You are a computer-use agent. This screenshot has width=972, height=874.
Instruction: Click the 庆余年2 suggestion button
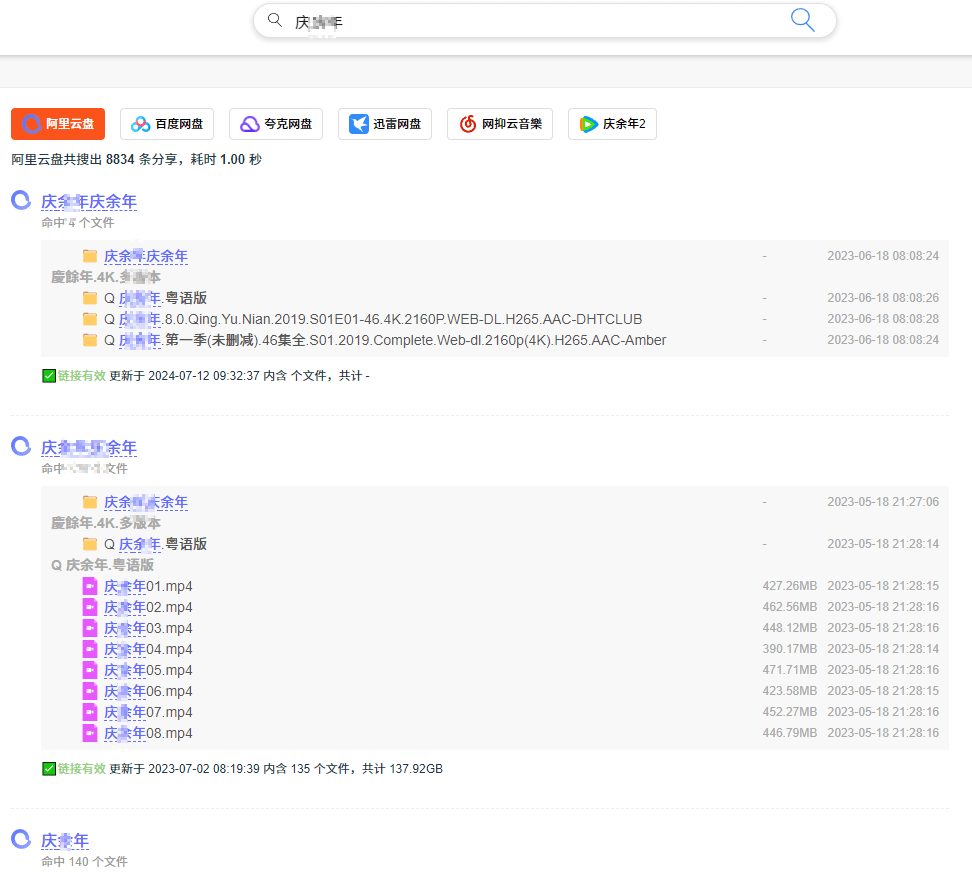coord(612,124)
